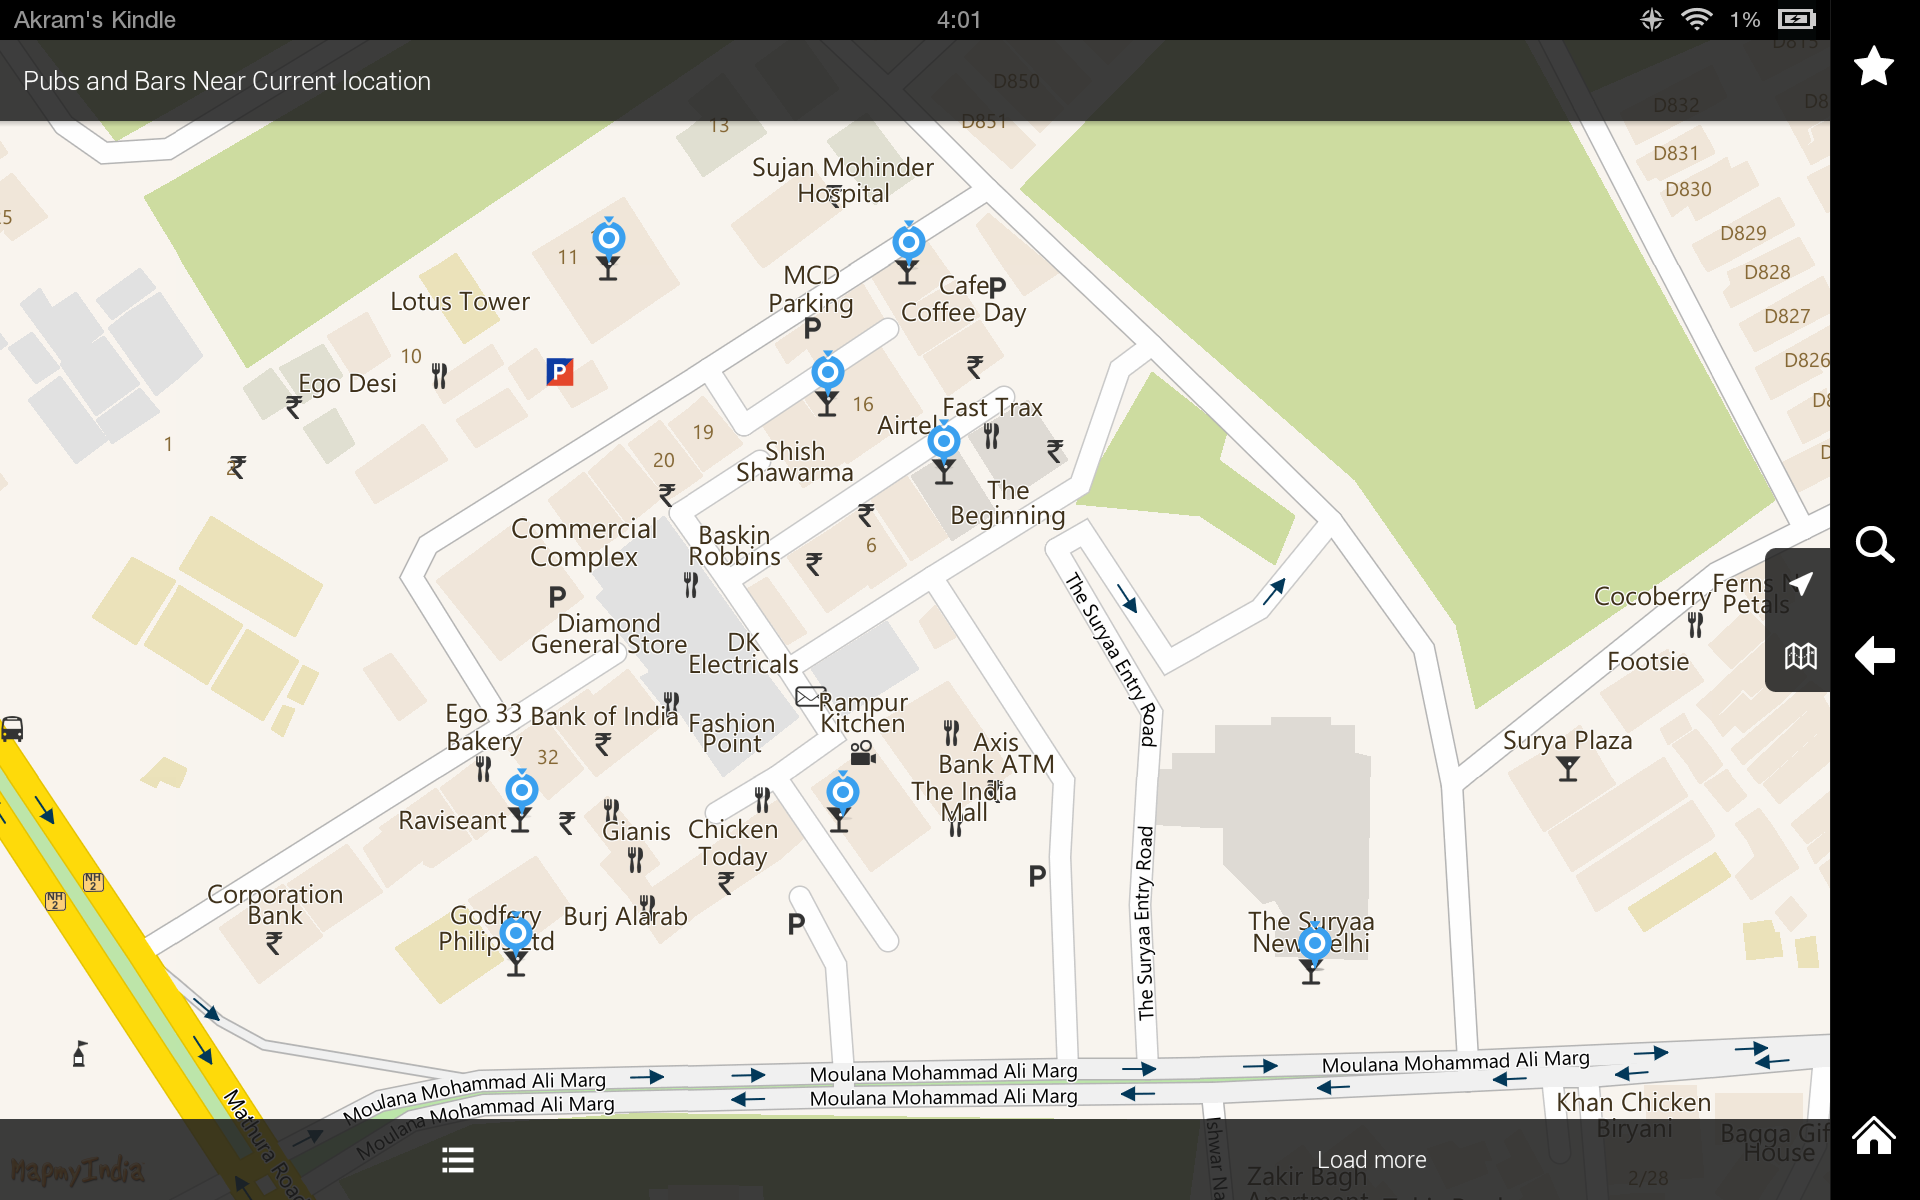Return to home screen via house icon
The height and width of the screenshot is (1200, 1920).
coord(1875,1135)
